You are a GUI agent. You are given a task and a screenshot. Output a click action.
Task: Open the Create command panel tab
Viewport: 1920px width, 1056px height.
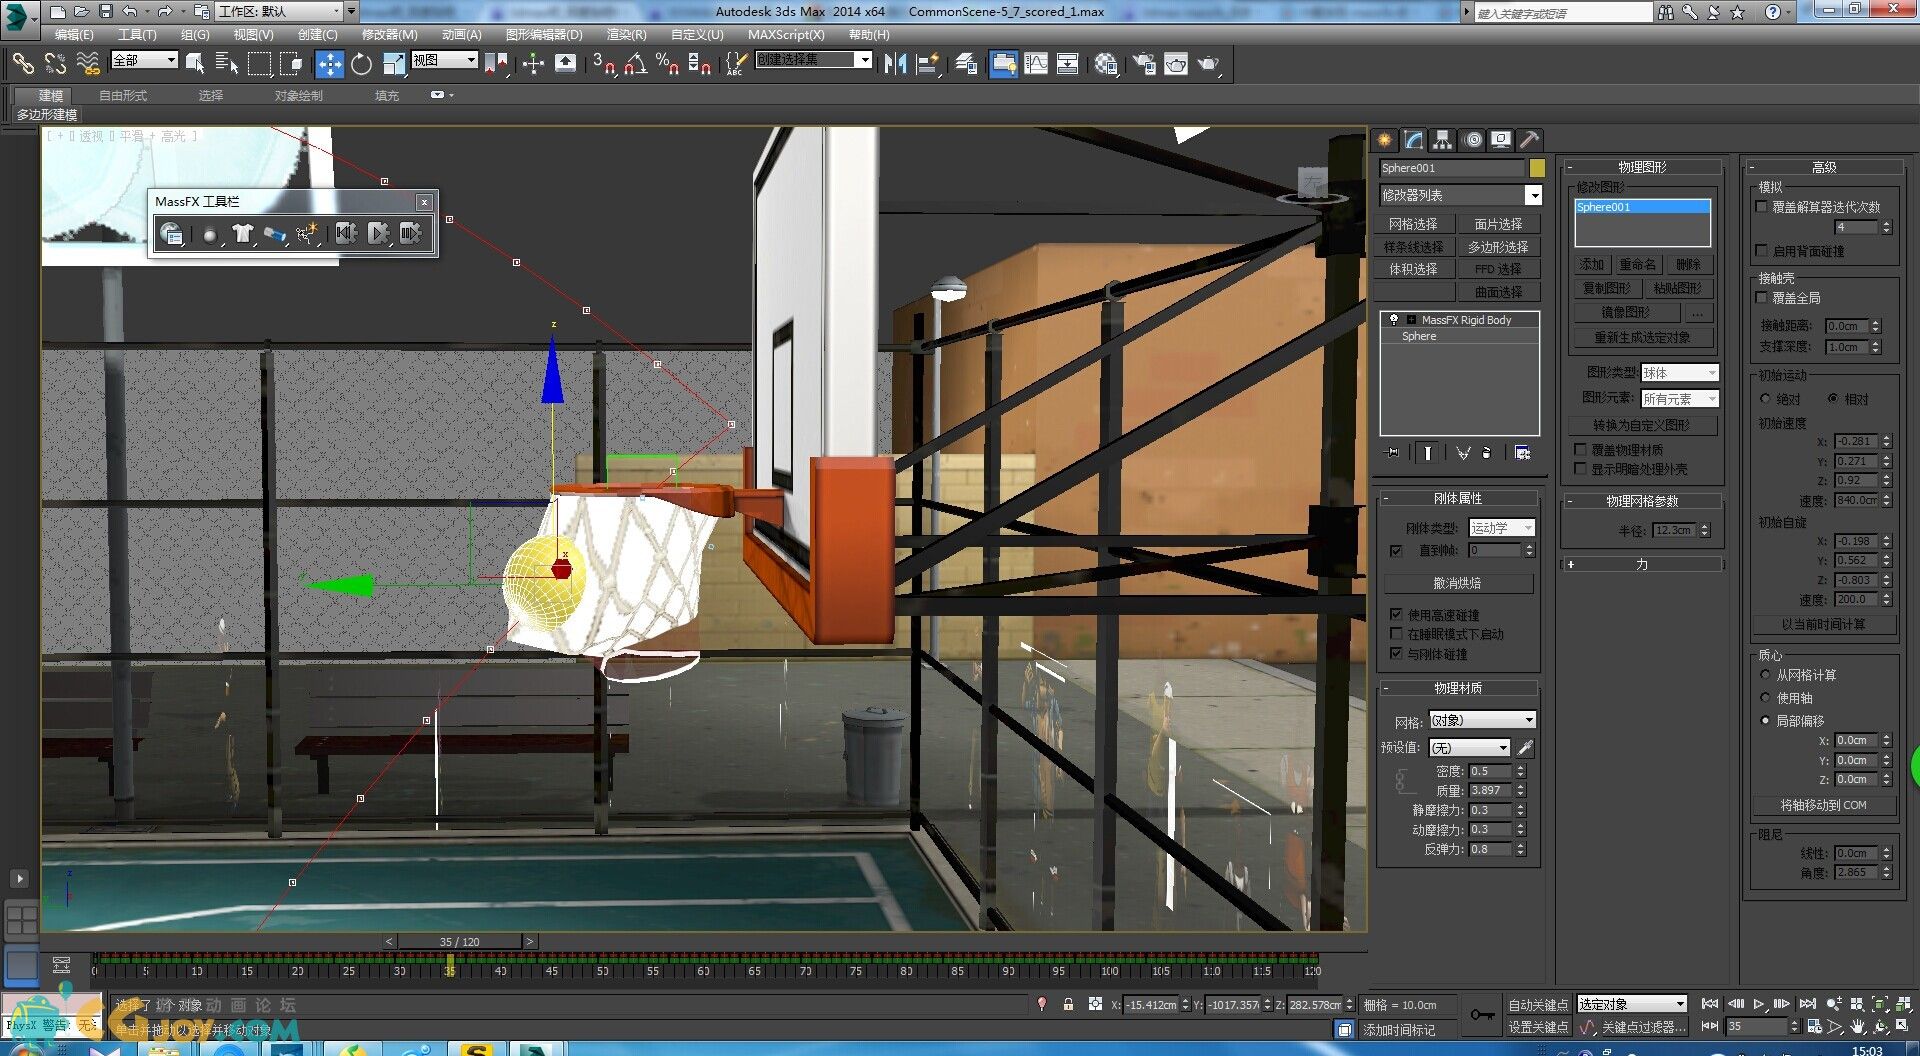click(x=1385, y=140)
